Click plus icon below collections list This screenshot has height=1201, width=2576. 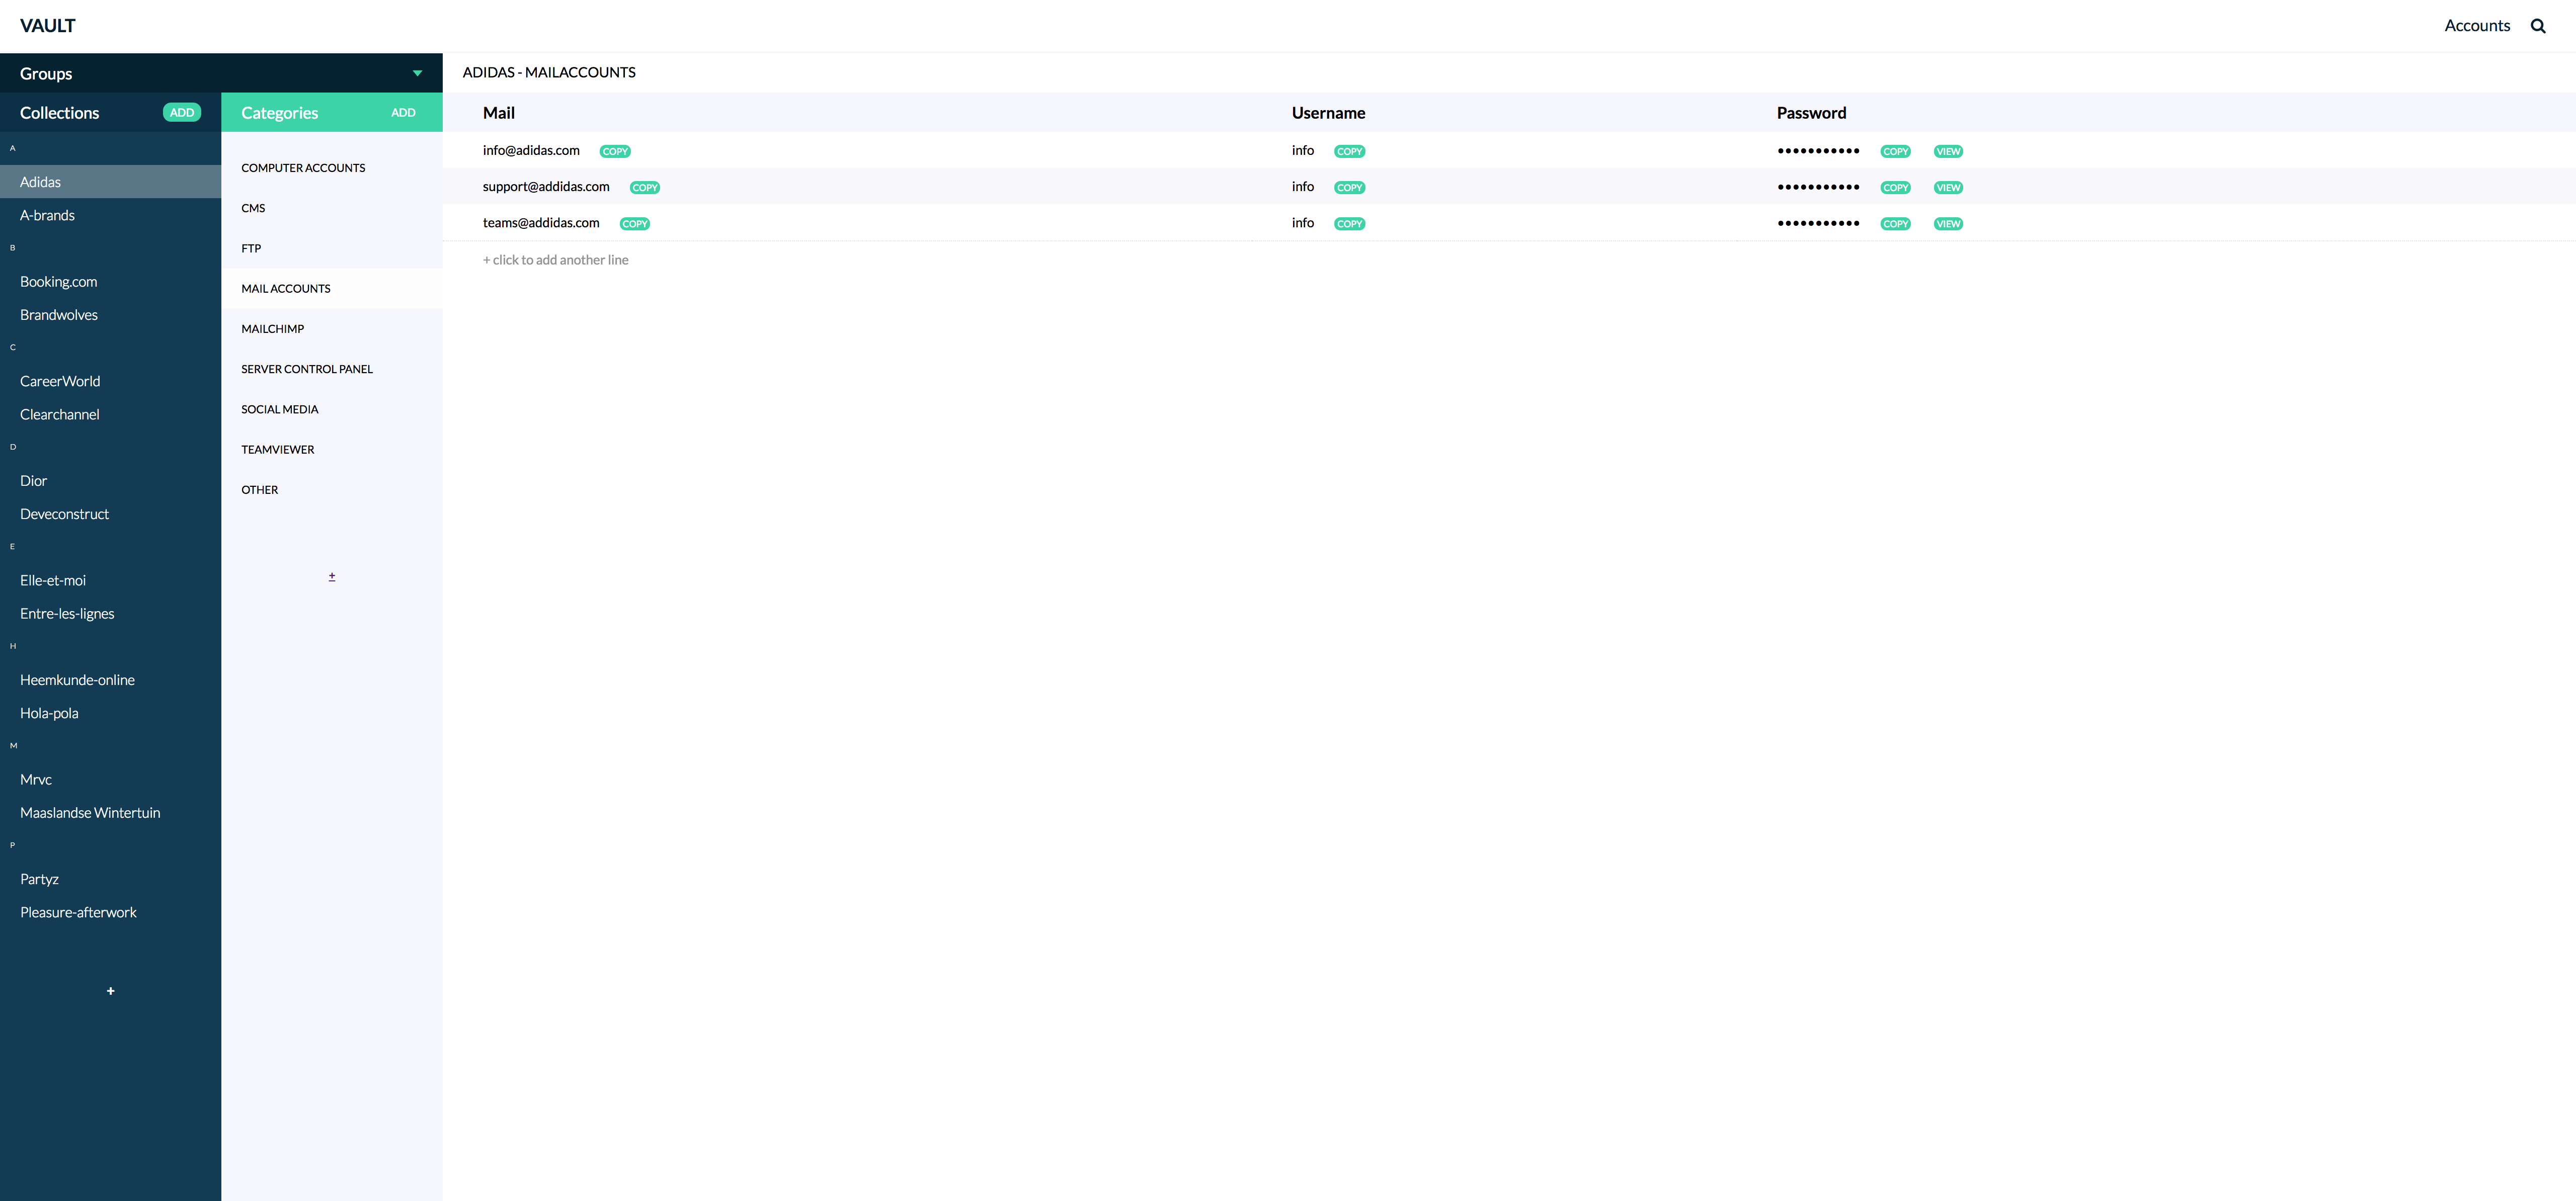click(x=111, y=991)
